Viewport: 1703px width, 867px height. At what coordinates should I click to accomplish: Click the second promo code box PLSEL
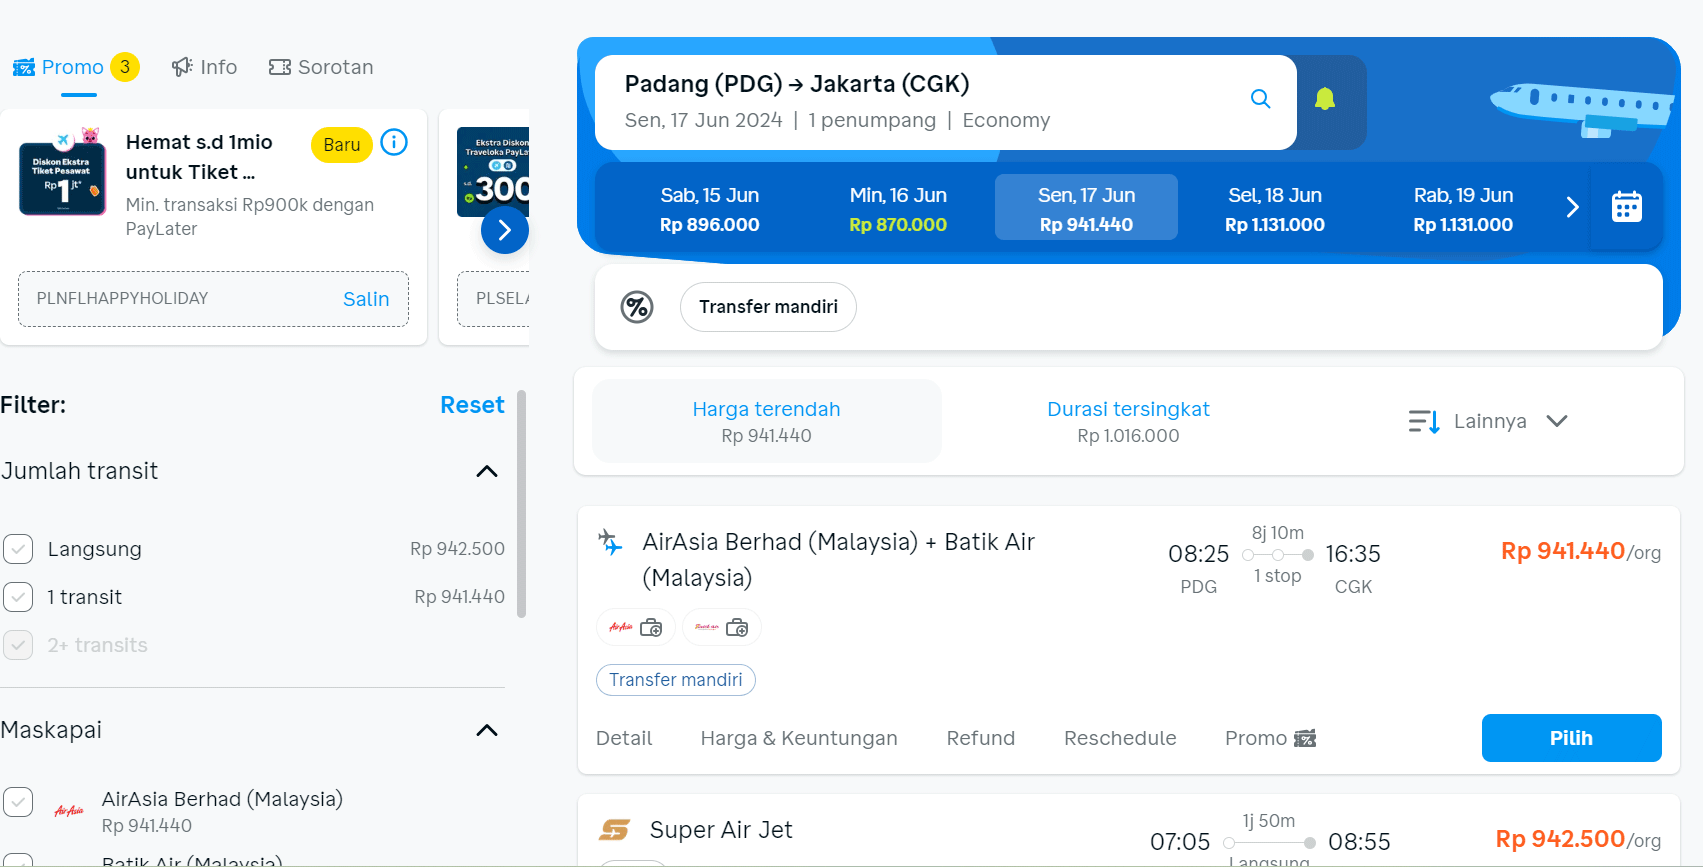[x=493, y=299]
